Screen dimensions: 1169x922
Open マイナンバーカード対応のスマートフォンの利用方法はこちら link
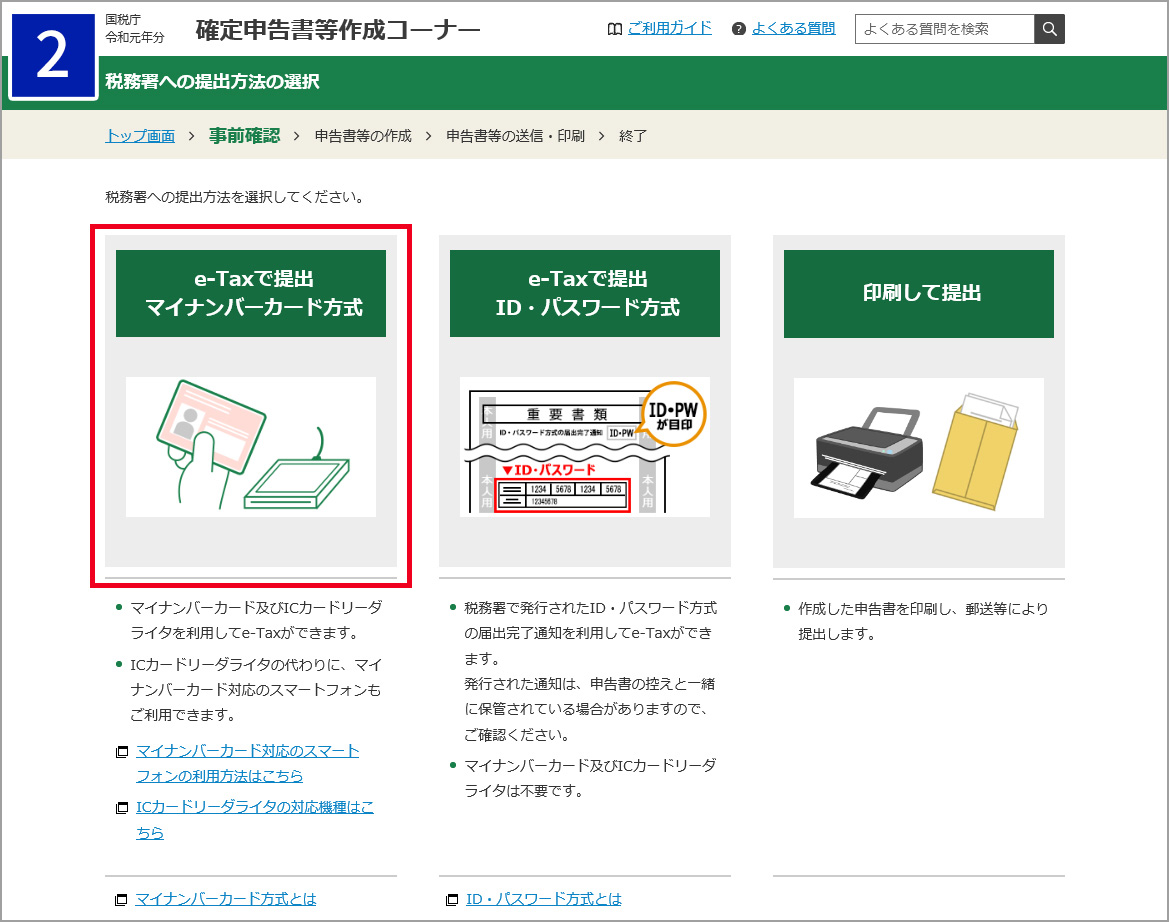248,763
